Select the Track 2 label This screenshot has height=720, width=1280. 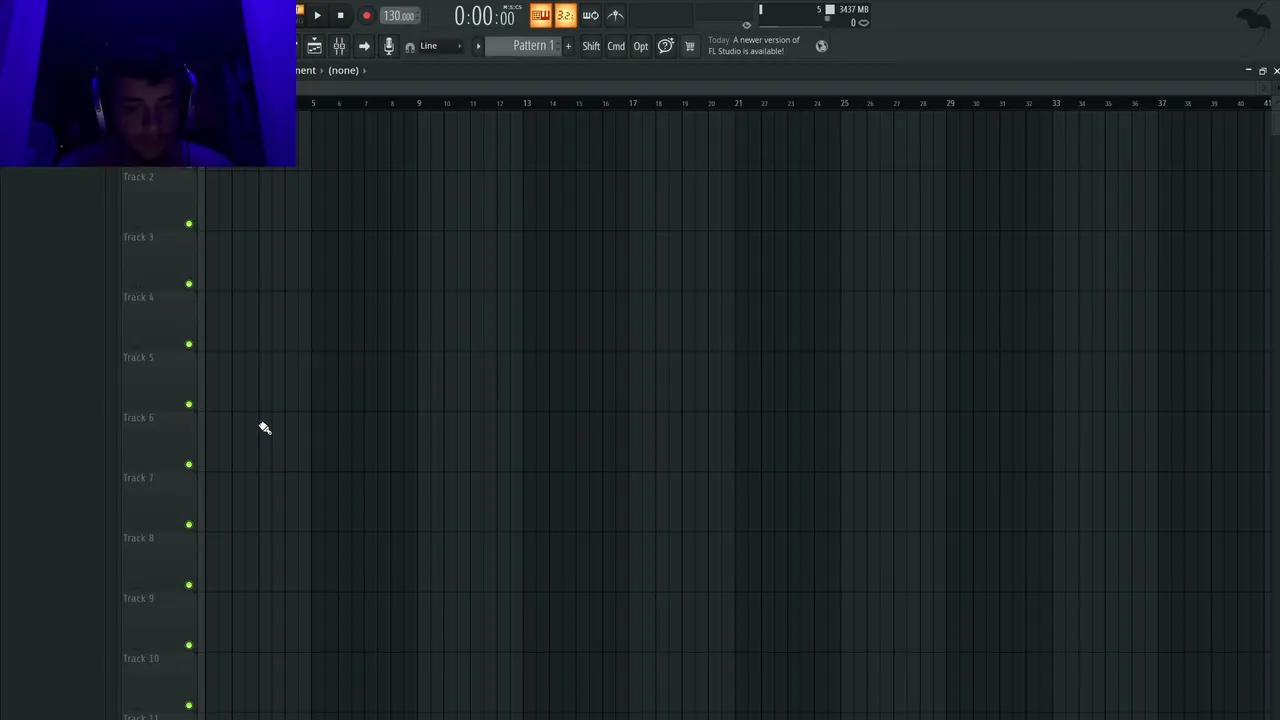coord(138,177)
